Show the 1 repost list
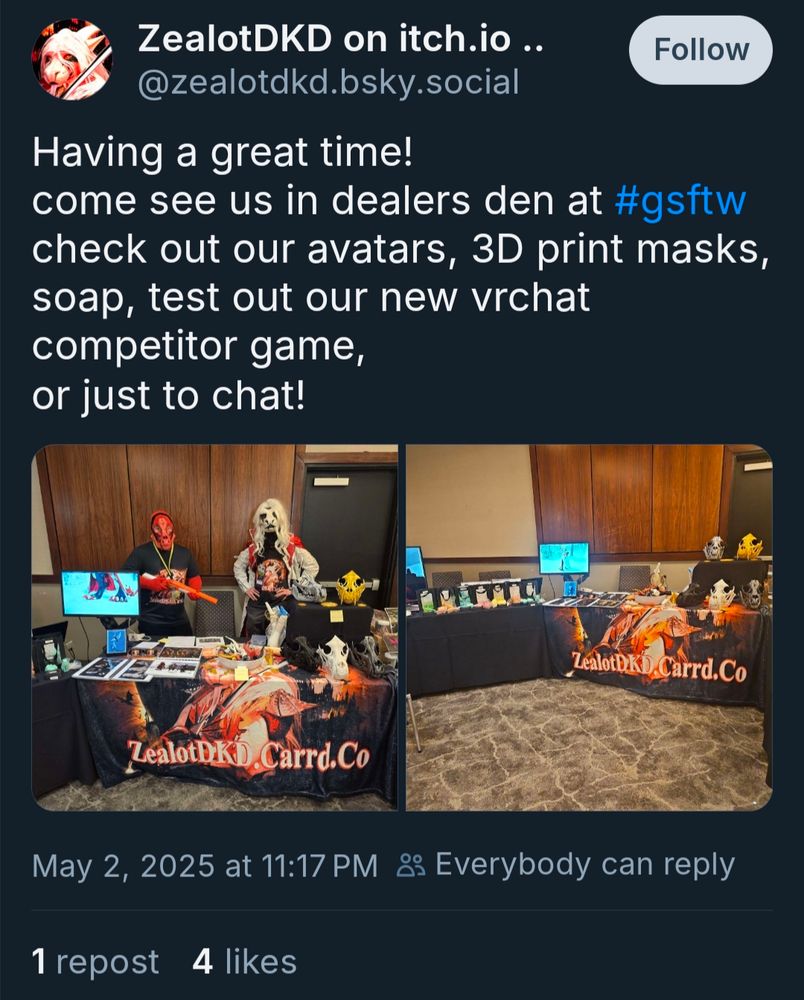 click(96, 961)
